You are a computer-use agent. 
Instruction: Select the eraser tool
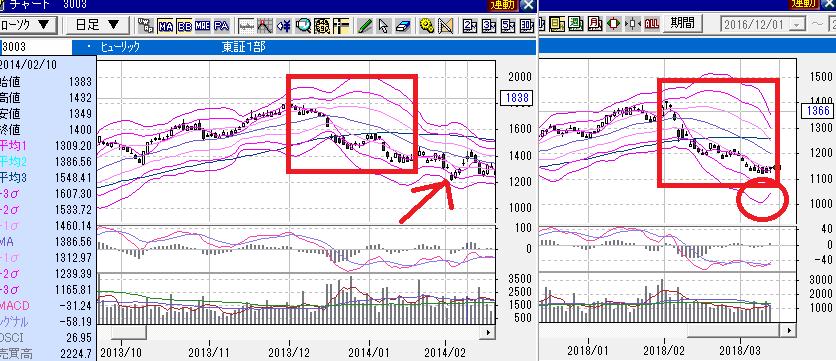404,25
